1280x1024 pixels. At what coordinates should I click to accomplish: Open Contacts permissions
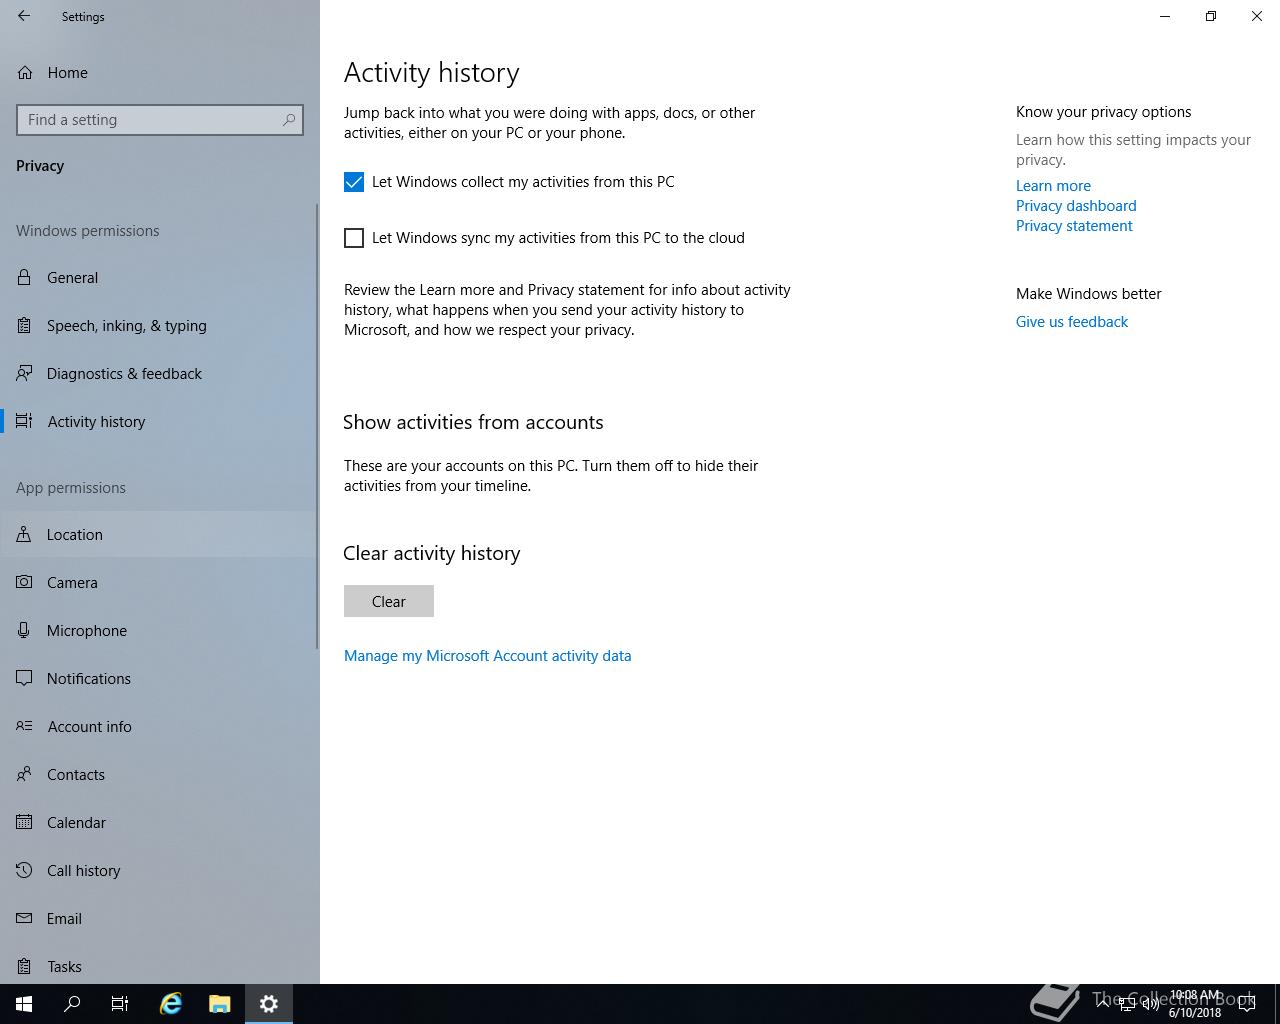[160, 775]
